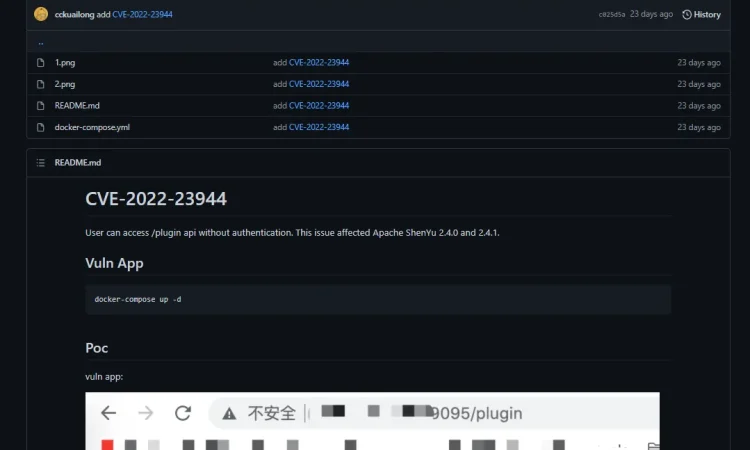Screen dimensions: 750x450
Task: Click '23 days ago' timestamp in 2.png row
Action: click(x=699, y=84)
